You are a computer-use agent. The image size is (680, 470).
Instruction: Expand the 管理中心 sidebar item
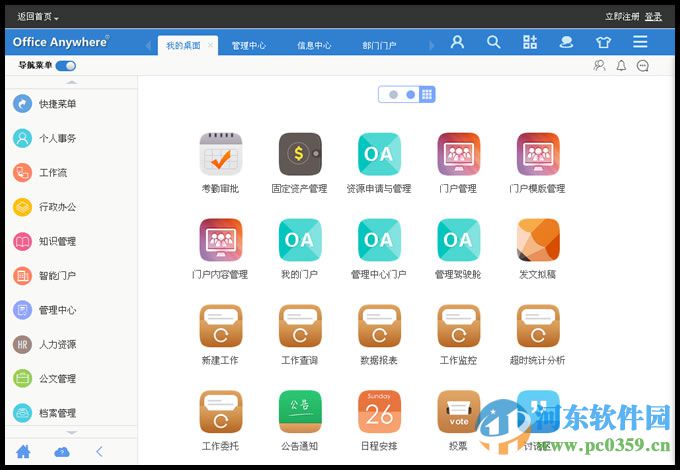pyautogui.click(x=72, y=310)
